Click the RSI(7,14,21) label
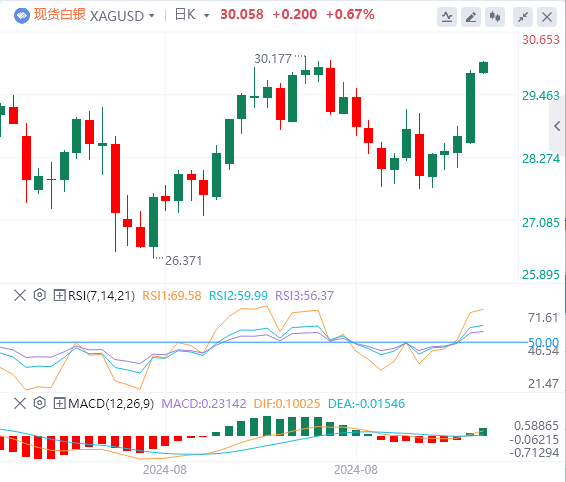 (x=101, y=296)
